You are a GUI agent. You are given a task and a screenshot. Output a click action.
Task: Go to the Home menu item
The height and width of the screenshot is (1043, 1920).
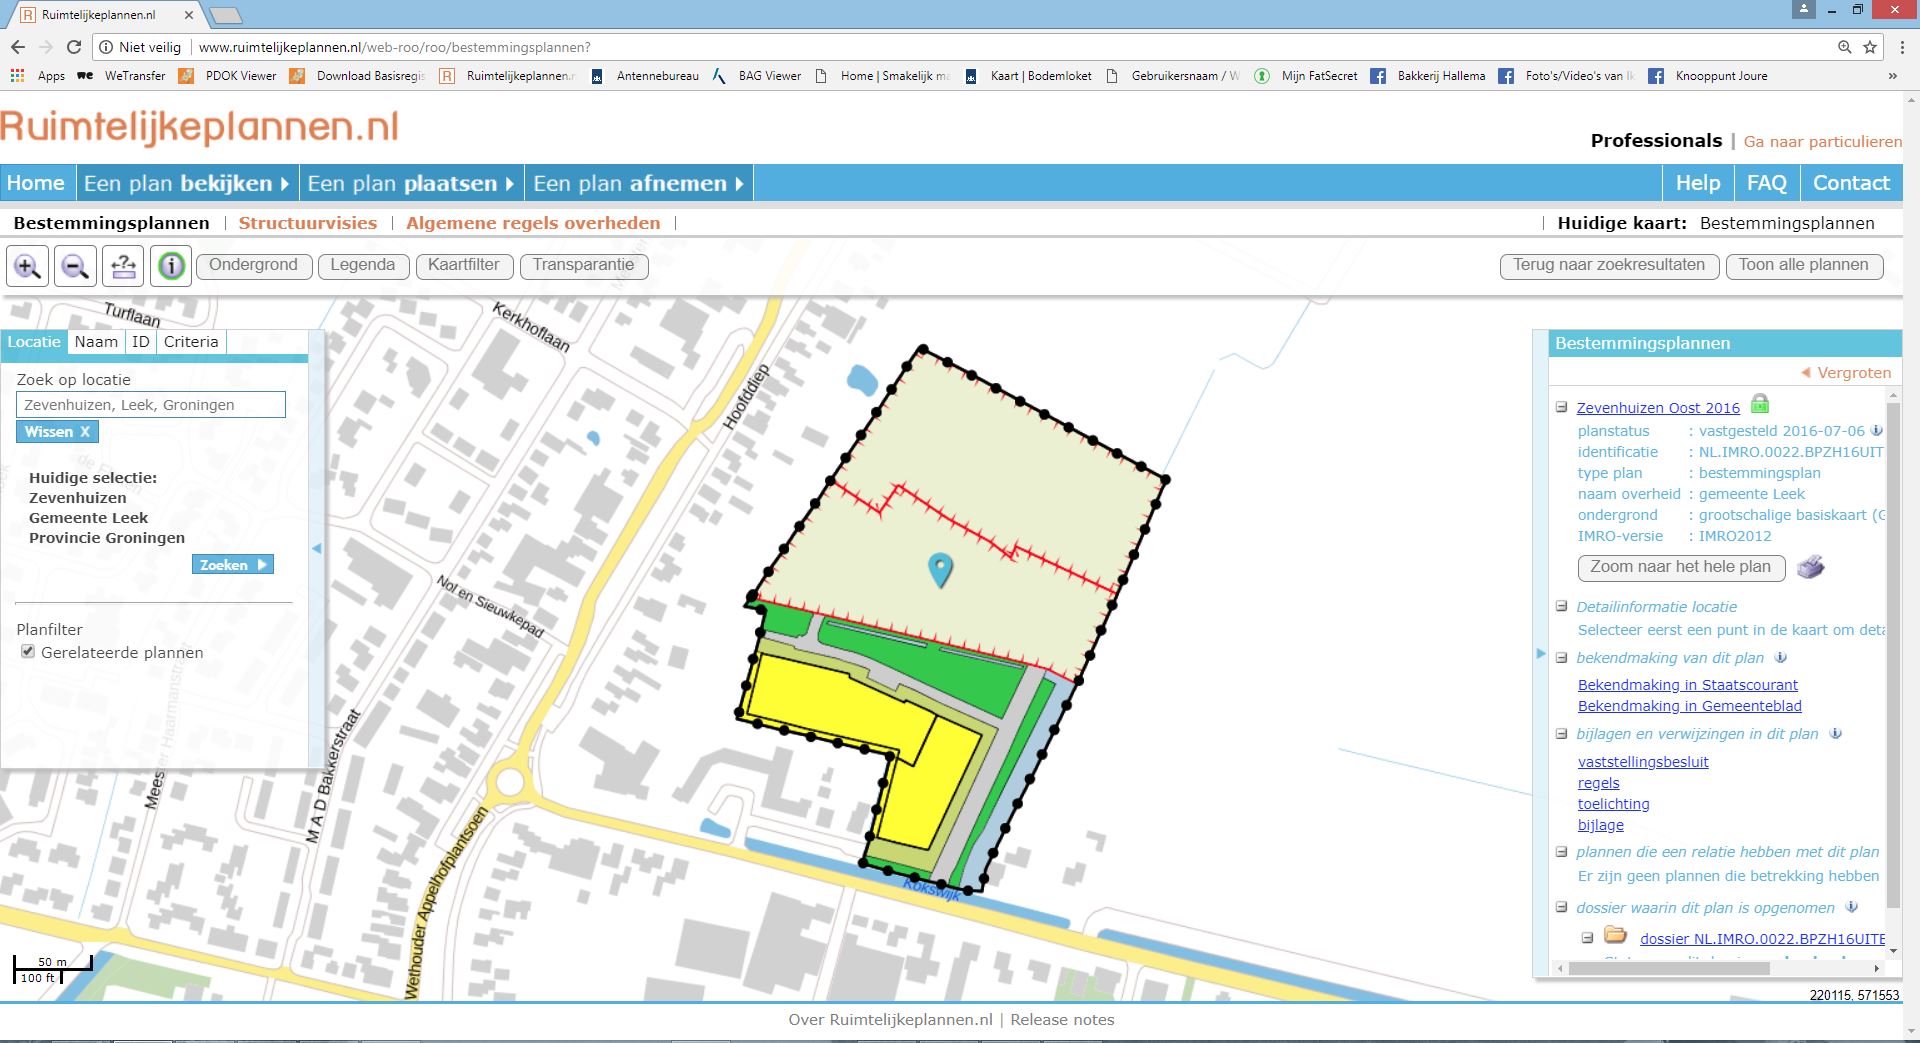(x=36, y=183)
